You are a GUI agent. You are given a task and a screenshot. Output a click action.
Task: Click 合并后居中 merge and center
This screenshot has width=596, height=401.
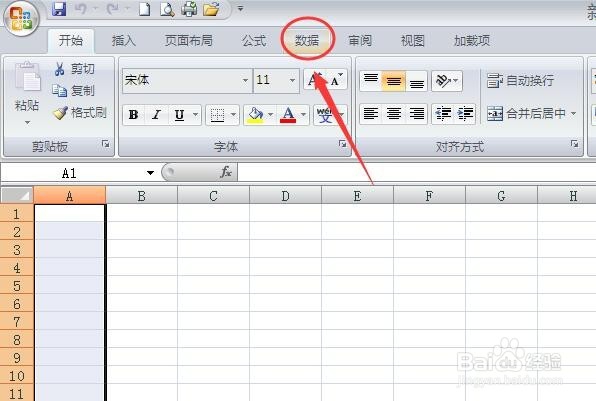tap(526, 114)
